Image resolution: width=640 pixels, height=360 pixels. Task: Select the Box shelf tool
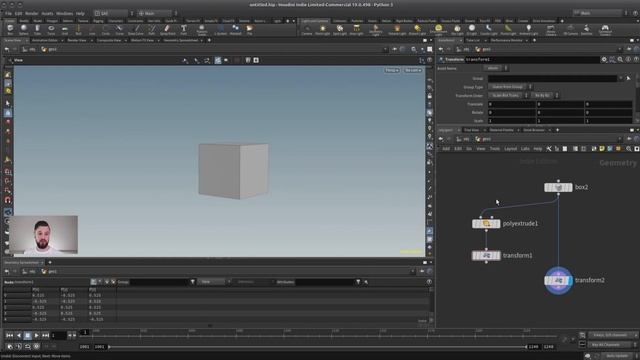click(x=10, y=29)
